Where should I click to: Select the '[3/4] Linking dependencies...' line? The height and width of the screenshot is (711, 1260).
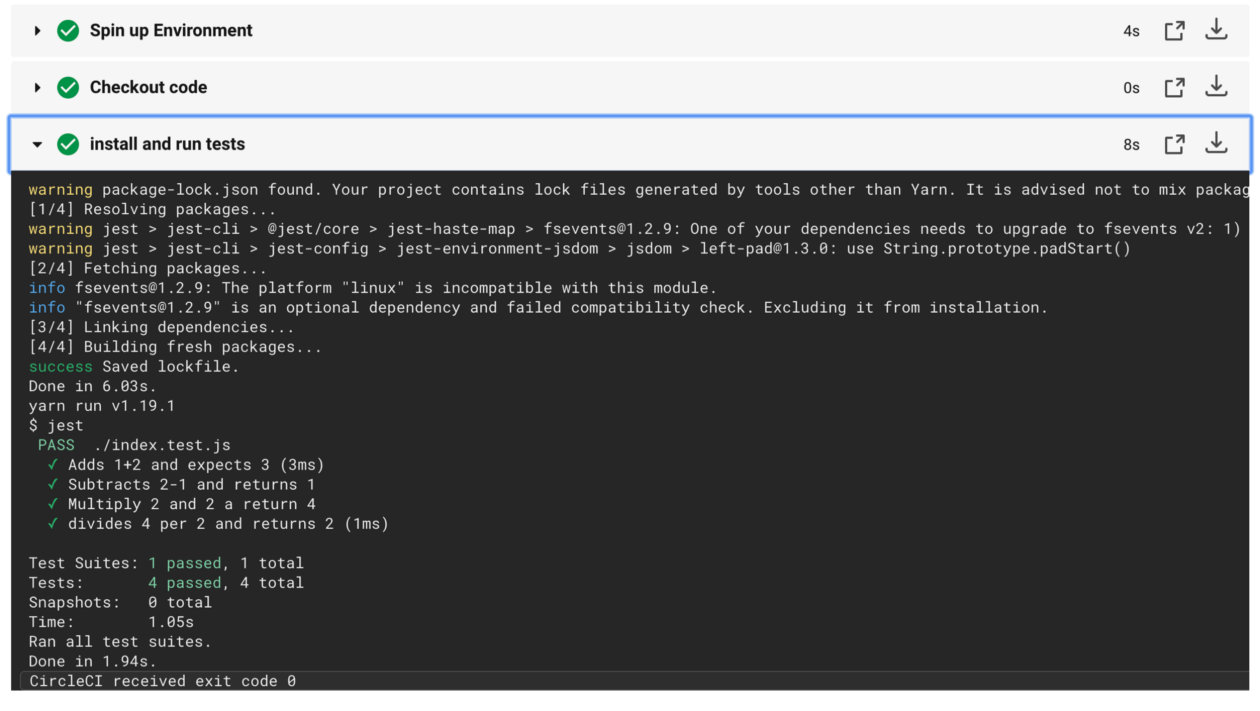(x=161, y=328)
